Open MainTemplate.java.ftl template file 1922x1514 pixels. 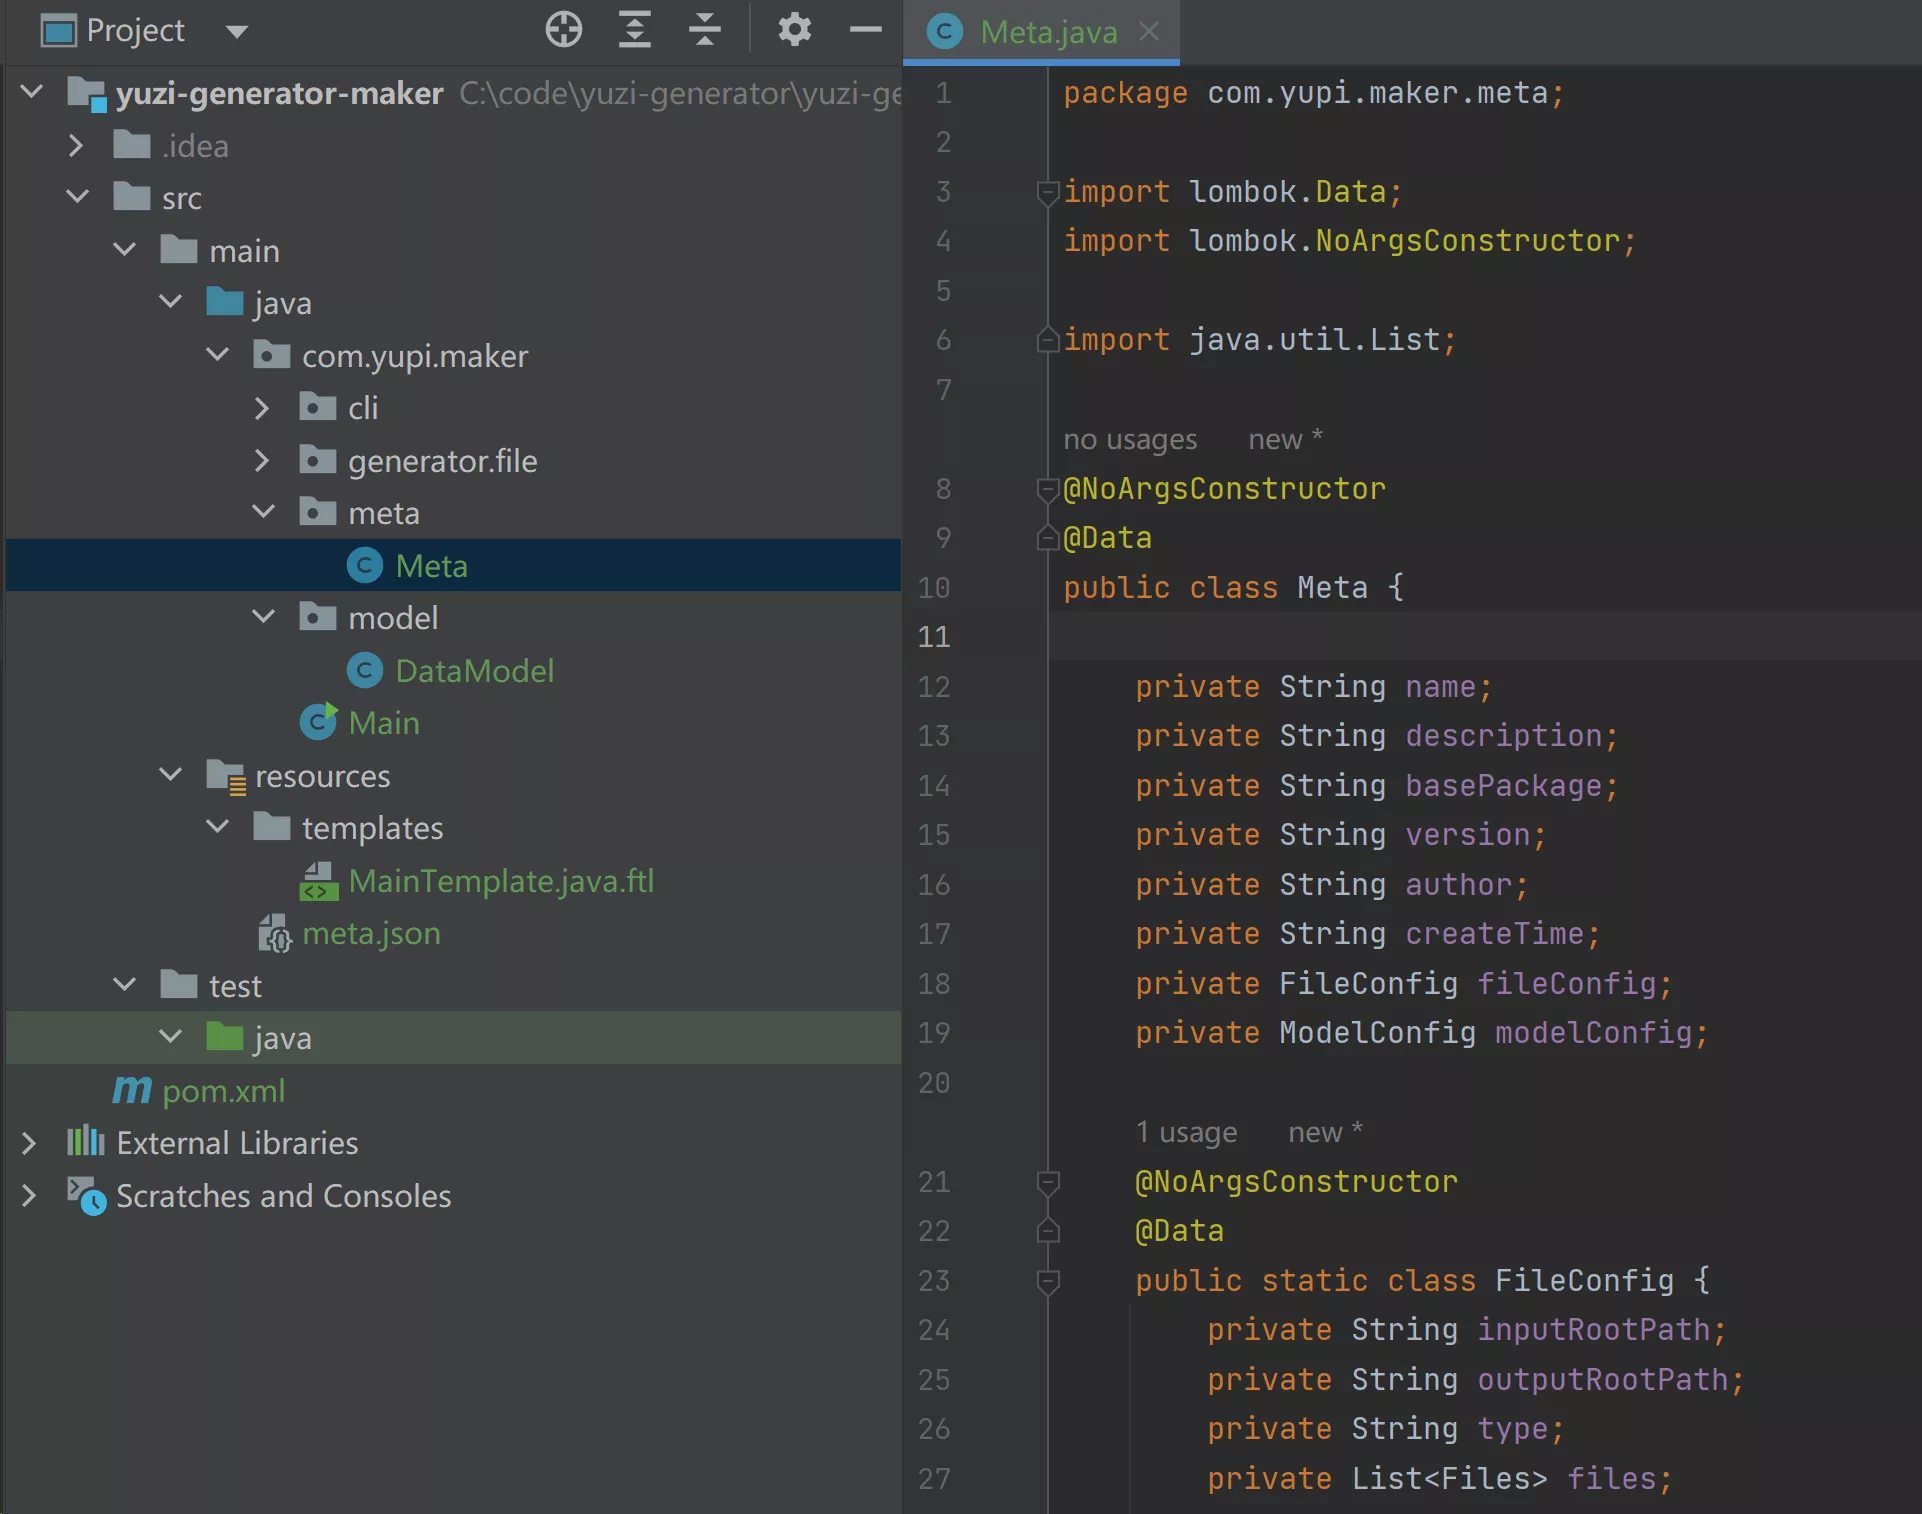tap(501, 881)
